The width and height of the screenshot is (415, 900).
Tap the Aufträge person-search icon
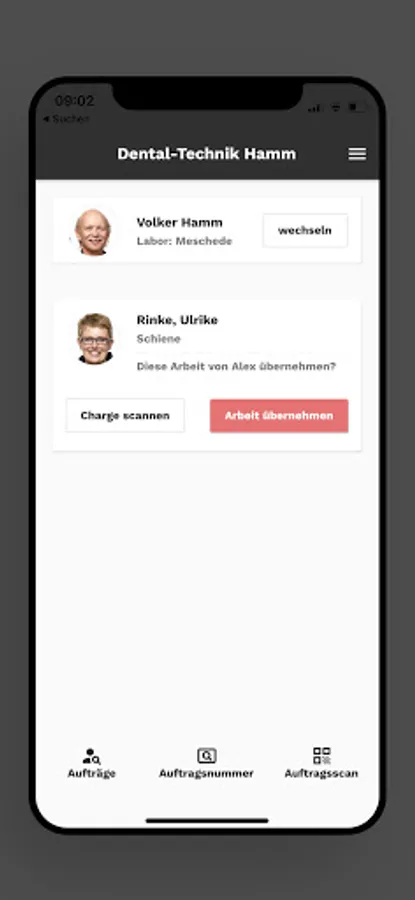(x=91, y=756)
